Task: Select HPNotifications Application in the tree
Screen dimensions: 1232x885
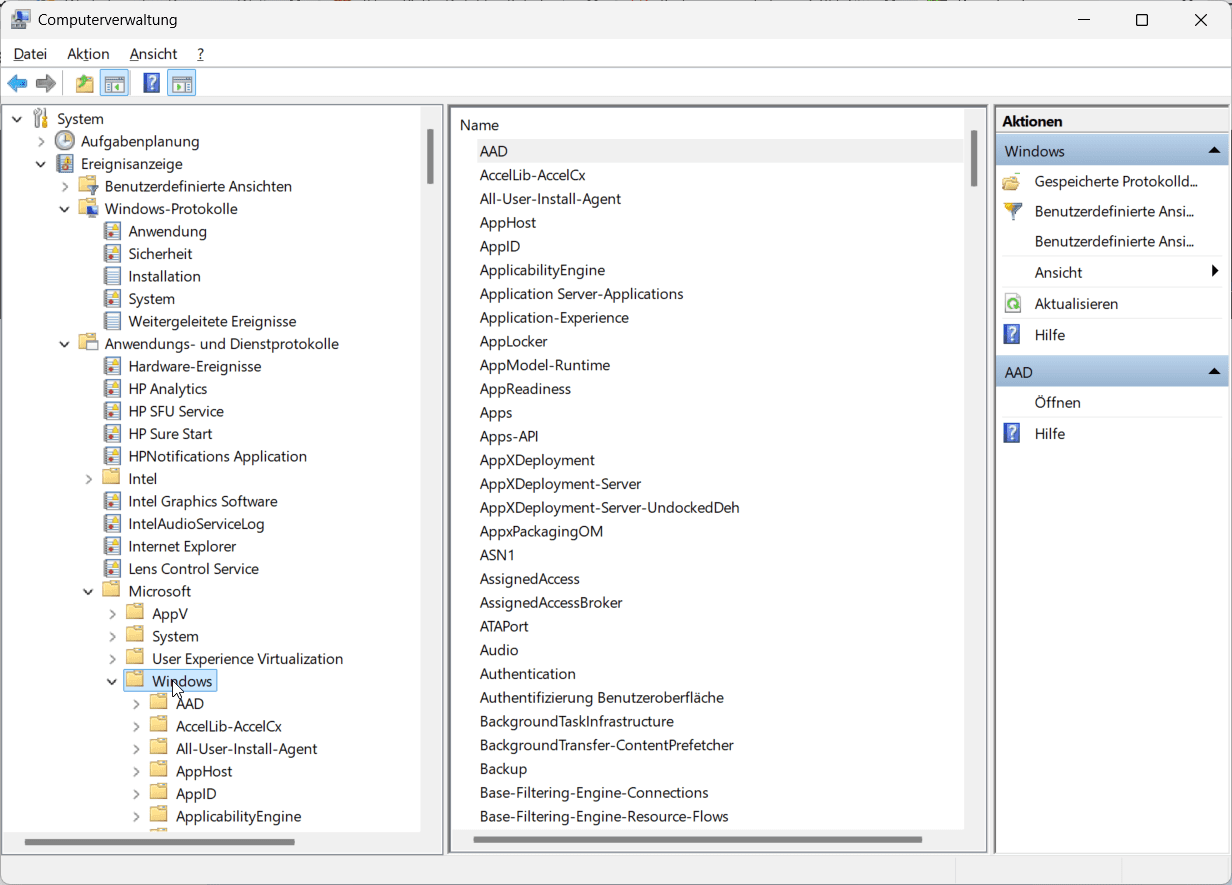Action: pos(217,456)
